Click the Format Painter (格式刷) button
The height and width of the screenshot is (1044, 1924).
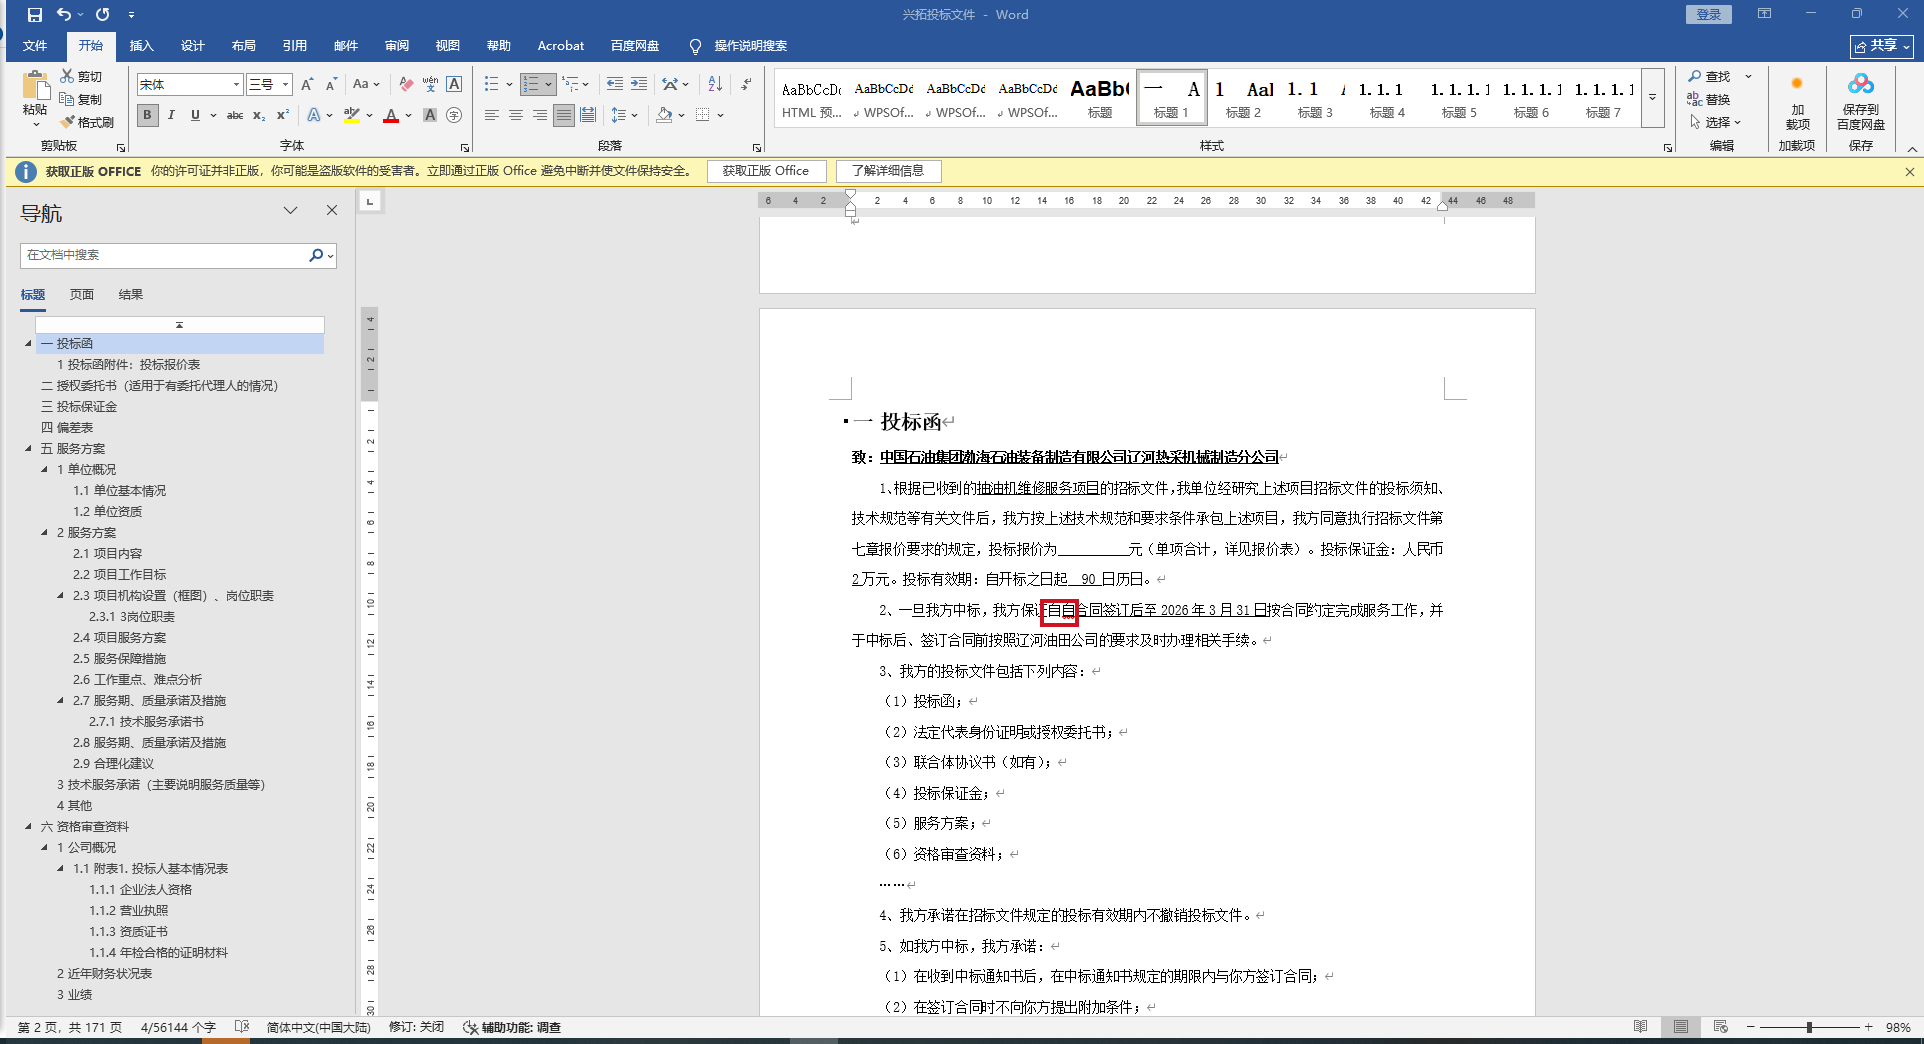[87, 122]
